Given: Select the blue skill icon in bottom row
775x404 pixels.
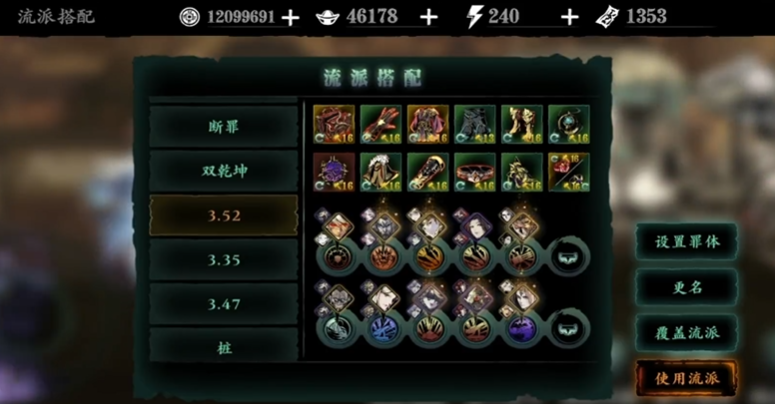Looking at the screenshot, I should pos(382,329).
